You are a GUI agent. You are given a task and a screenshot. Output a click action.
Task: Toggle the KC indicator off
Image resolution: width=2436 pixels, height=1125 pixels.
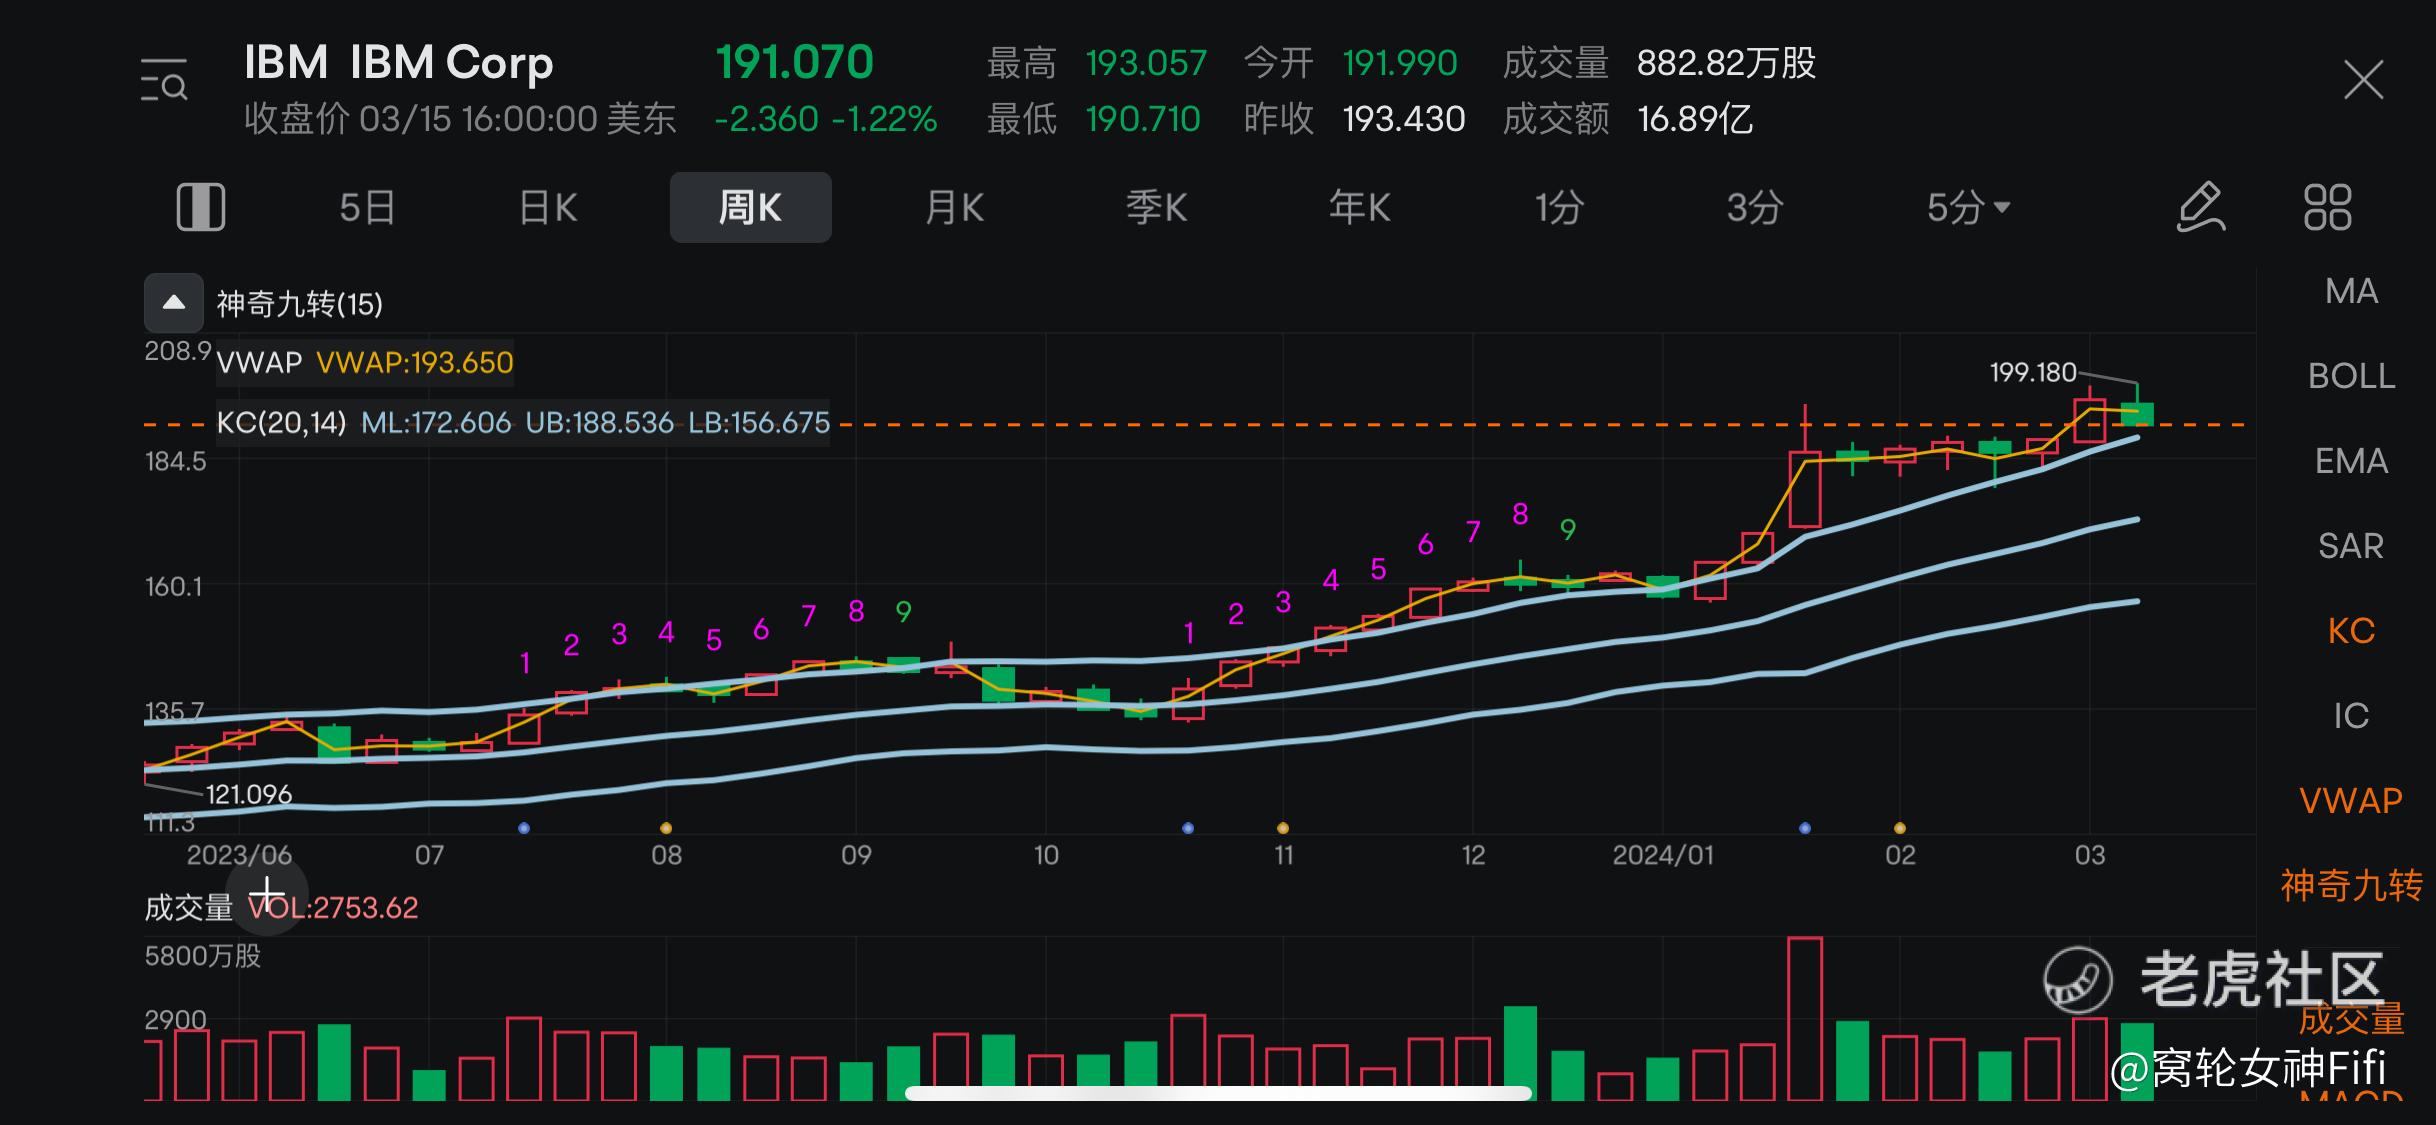tap(2351, 631)
